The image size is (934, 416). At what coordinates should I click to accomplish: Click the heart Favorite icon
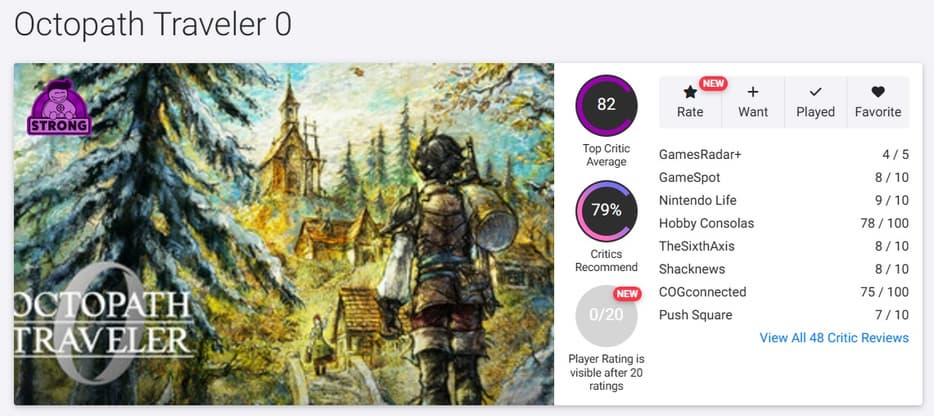pos(878,92)
